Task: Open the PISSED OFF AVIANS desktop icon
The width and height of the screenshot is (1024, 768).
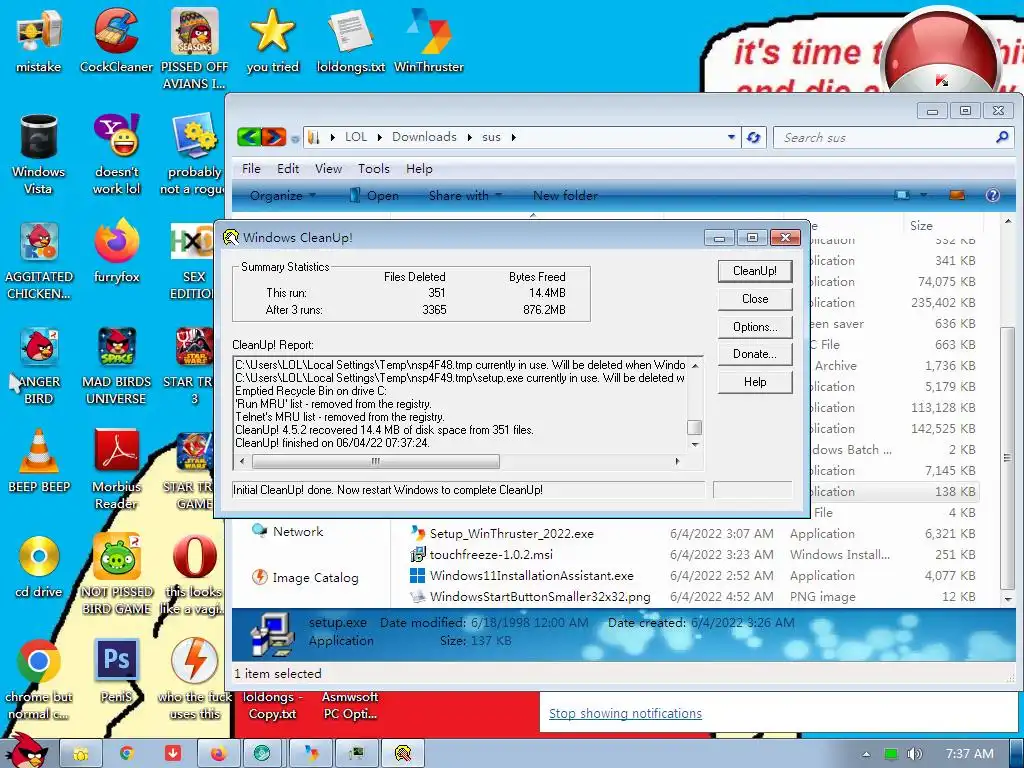Action: click(194, 49)
